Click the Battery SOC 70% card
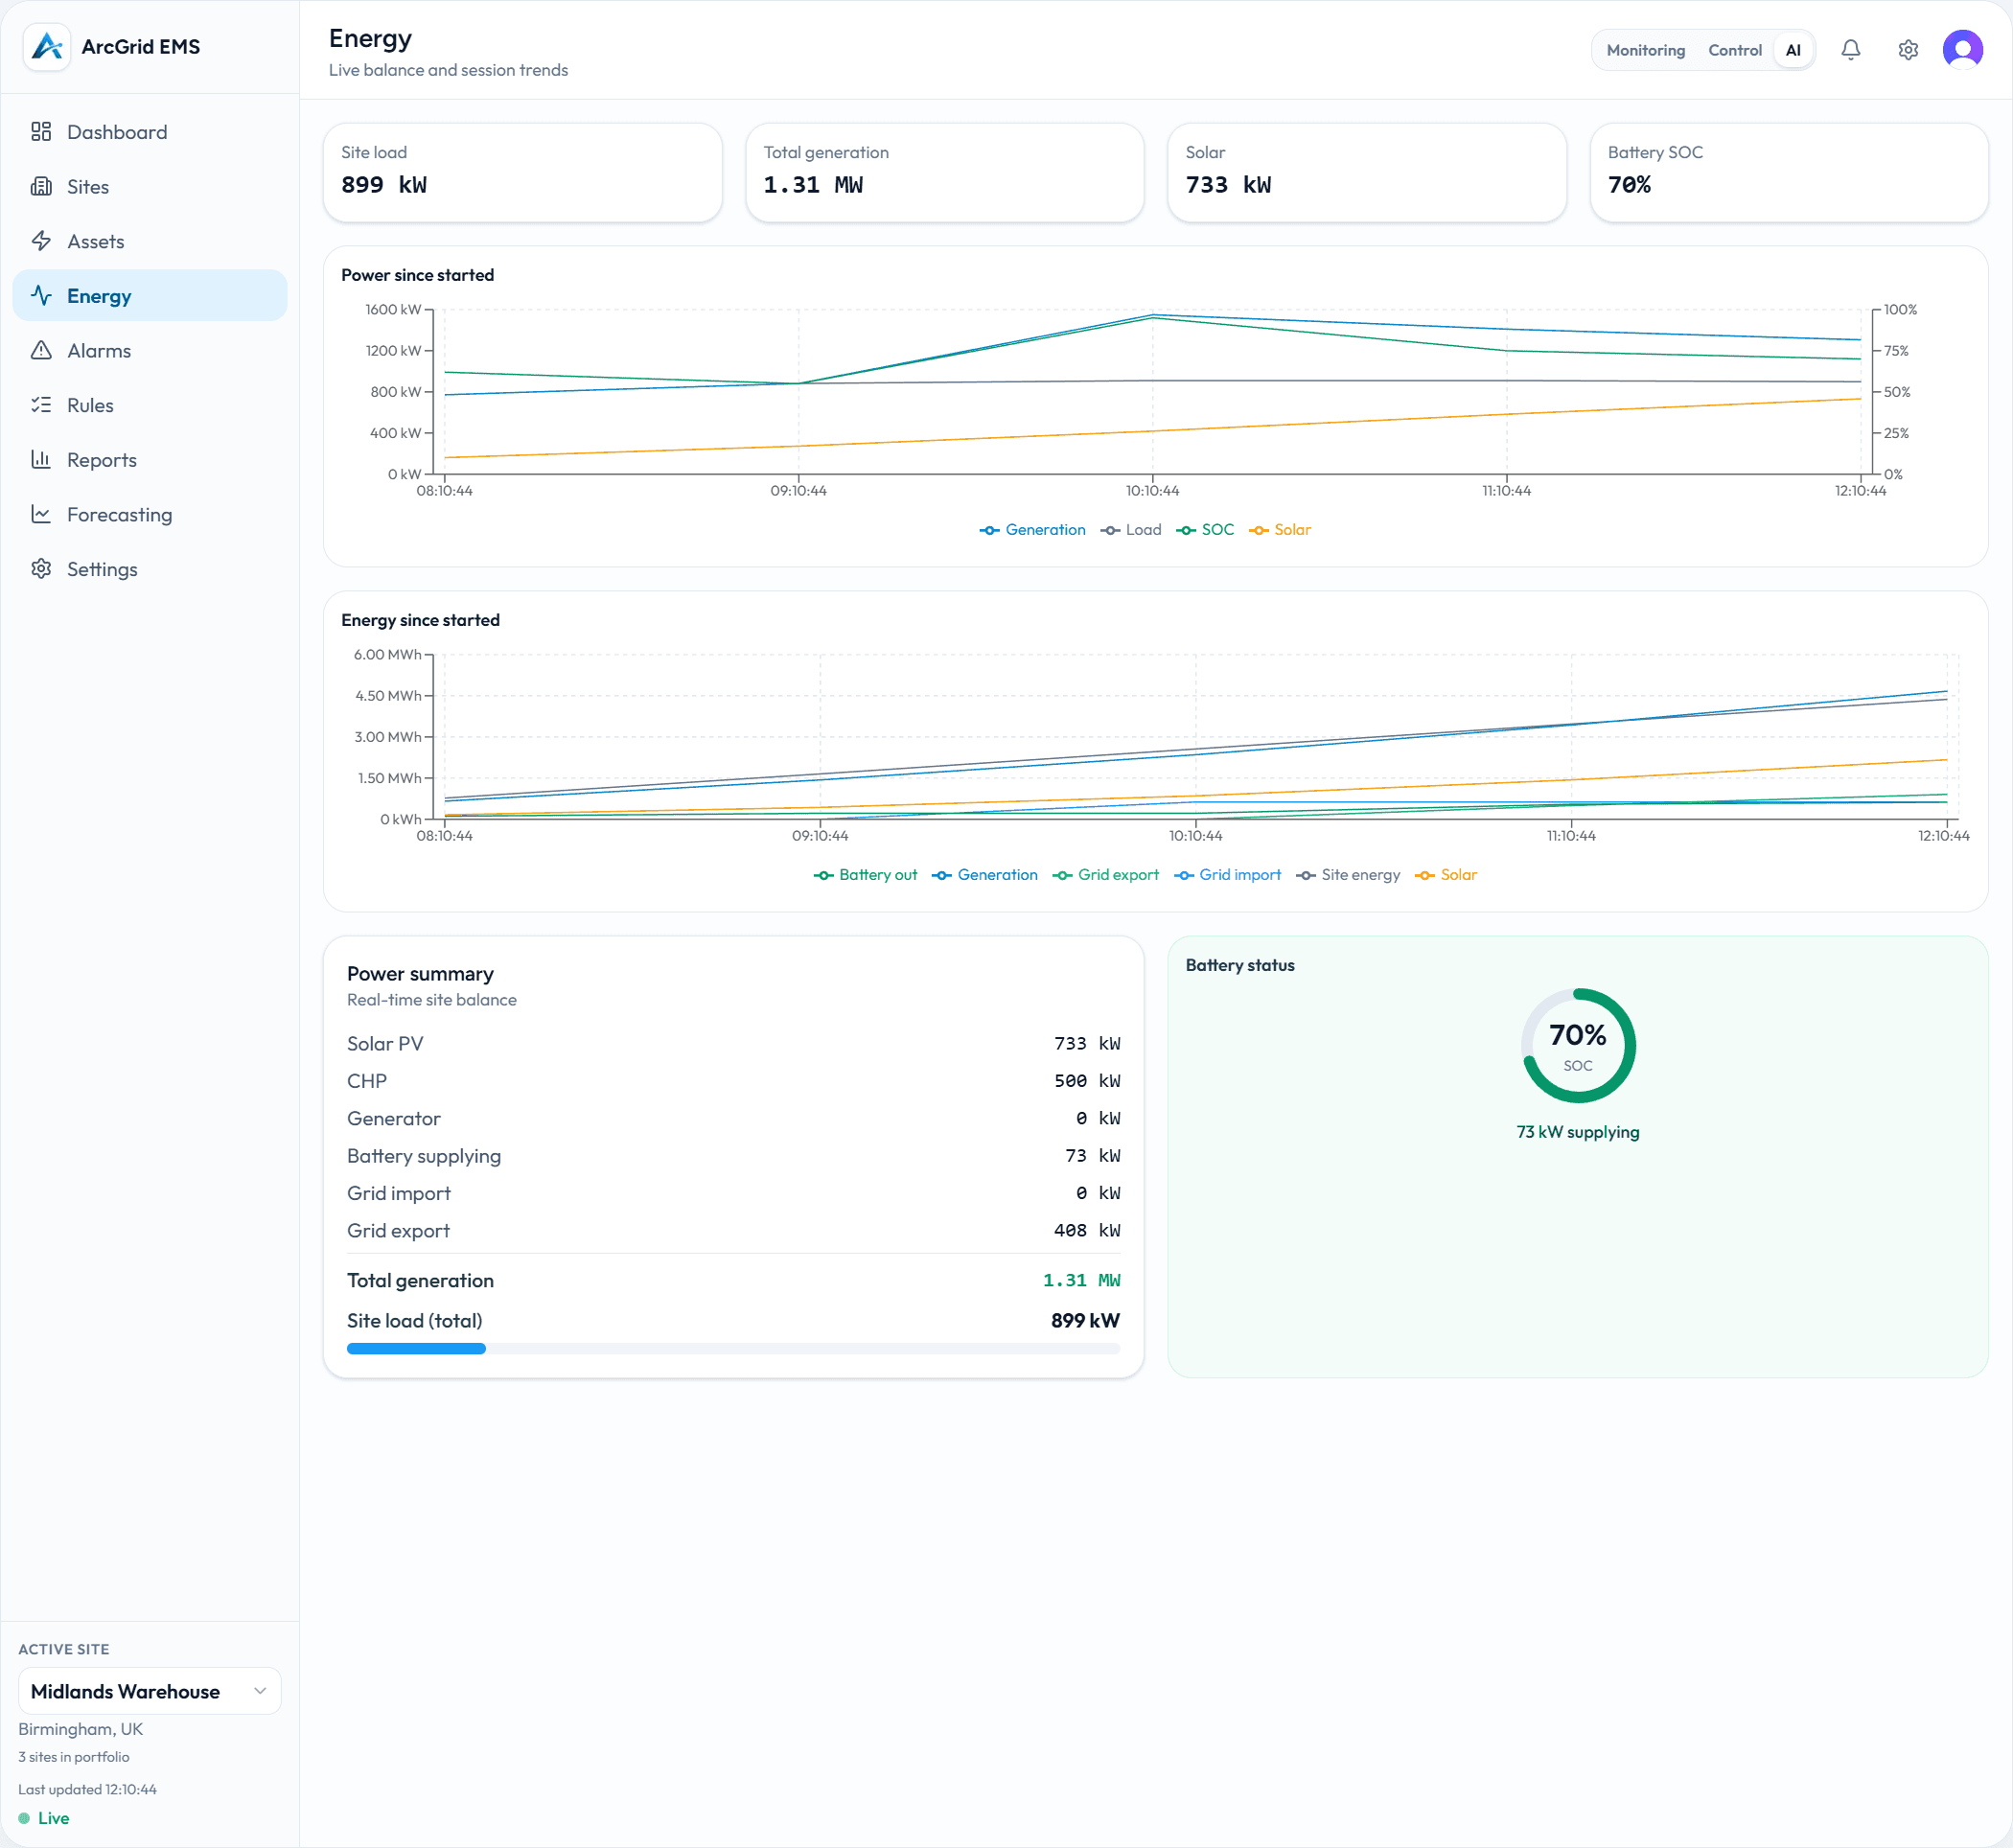Viewport: 2013px width, 1848px height. 1788,172
